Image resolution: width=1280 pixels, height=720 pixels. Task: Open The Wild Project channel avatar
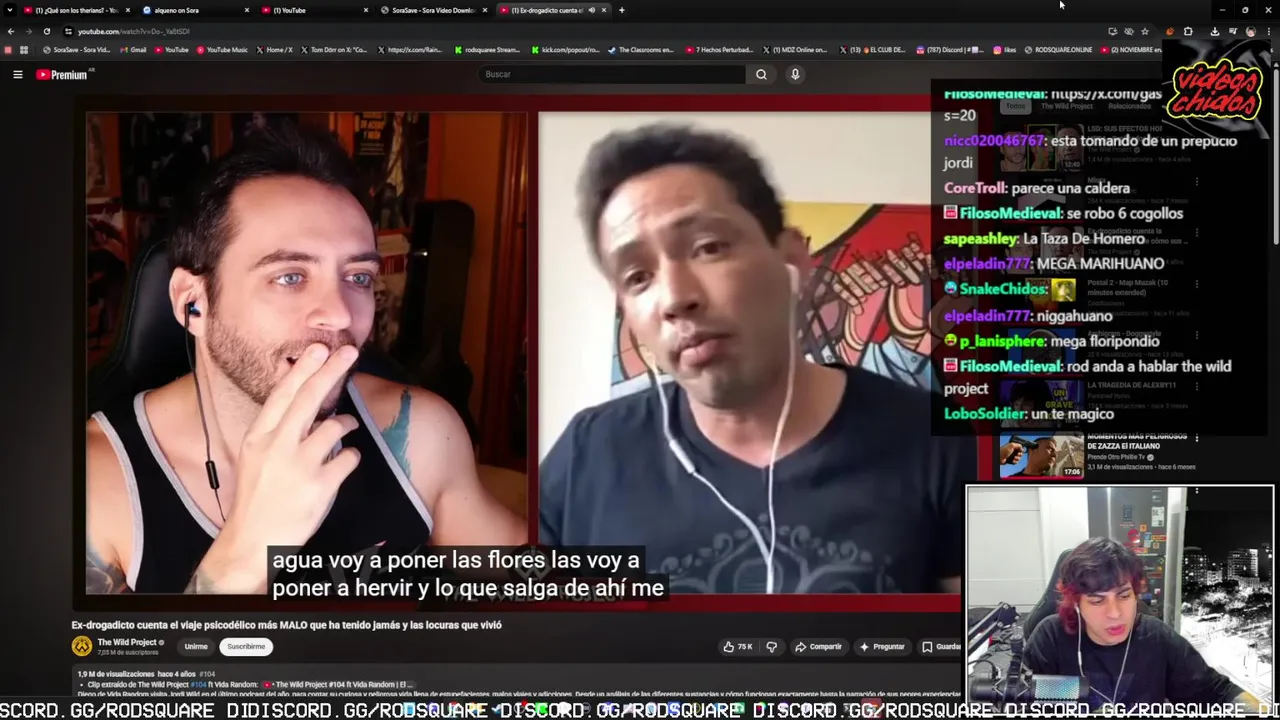click(81, 646)
